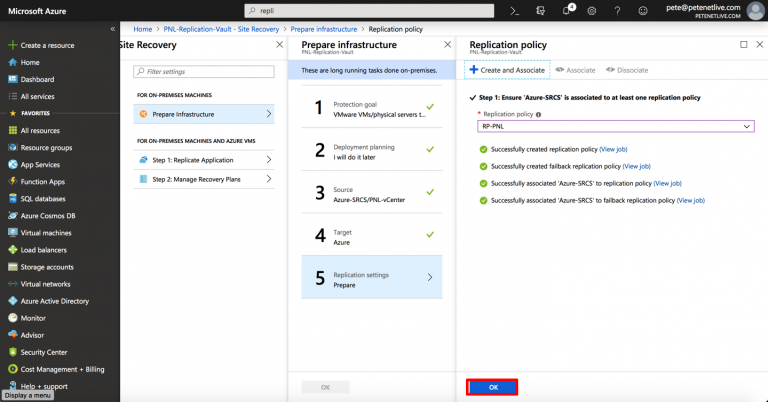
Task: Click the feedback smiley icon
Action: pyautogui.click(x=643, y=11)
